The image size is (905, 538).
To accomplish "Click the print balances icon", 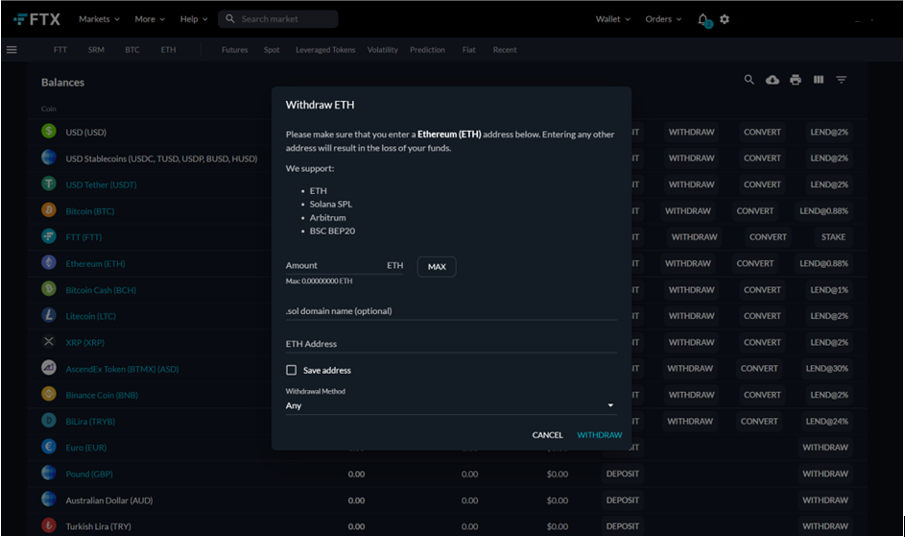I will tap(796, 80).
